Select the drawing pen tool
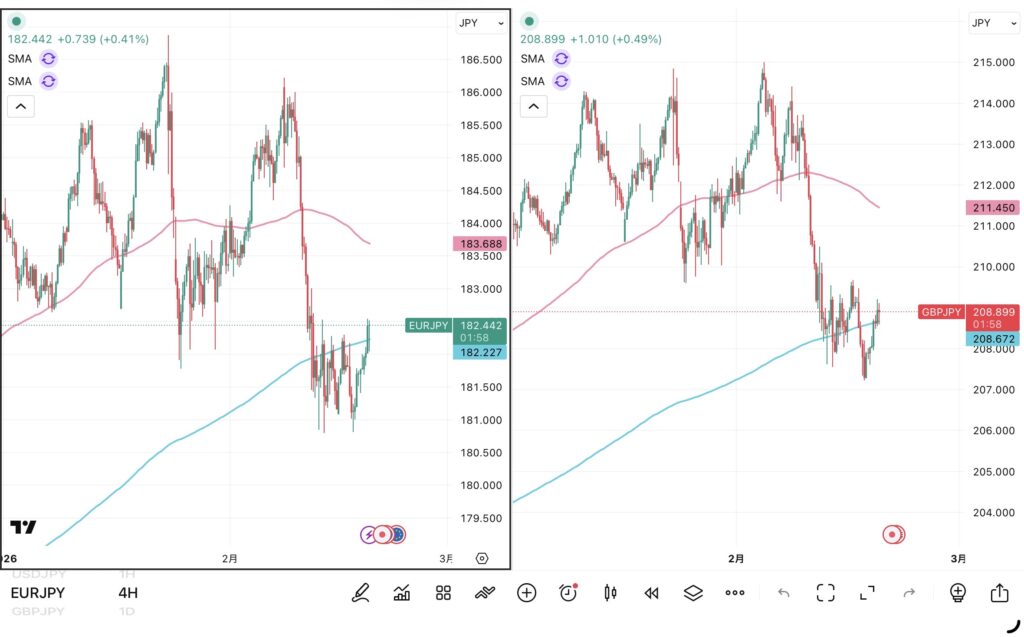Screen dimensions: 1024x637 [360, 593]
